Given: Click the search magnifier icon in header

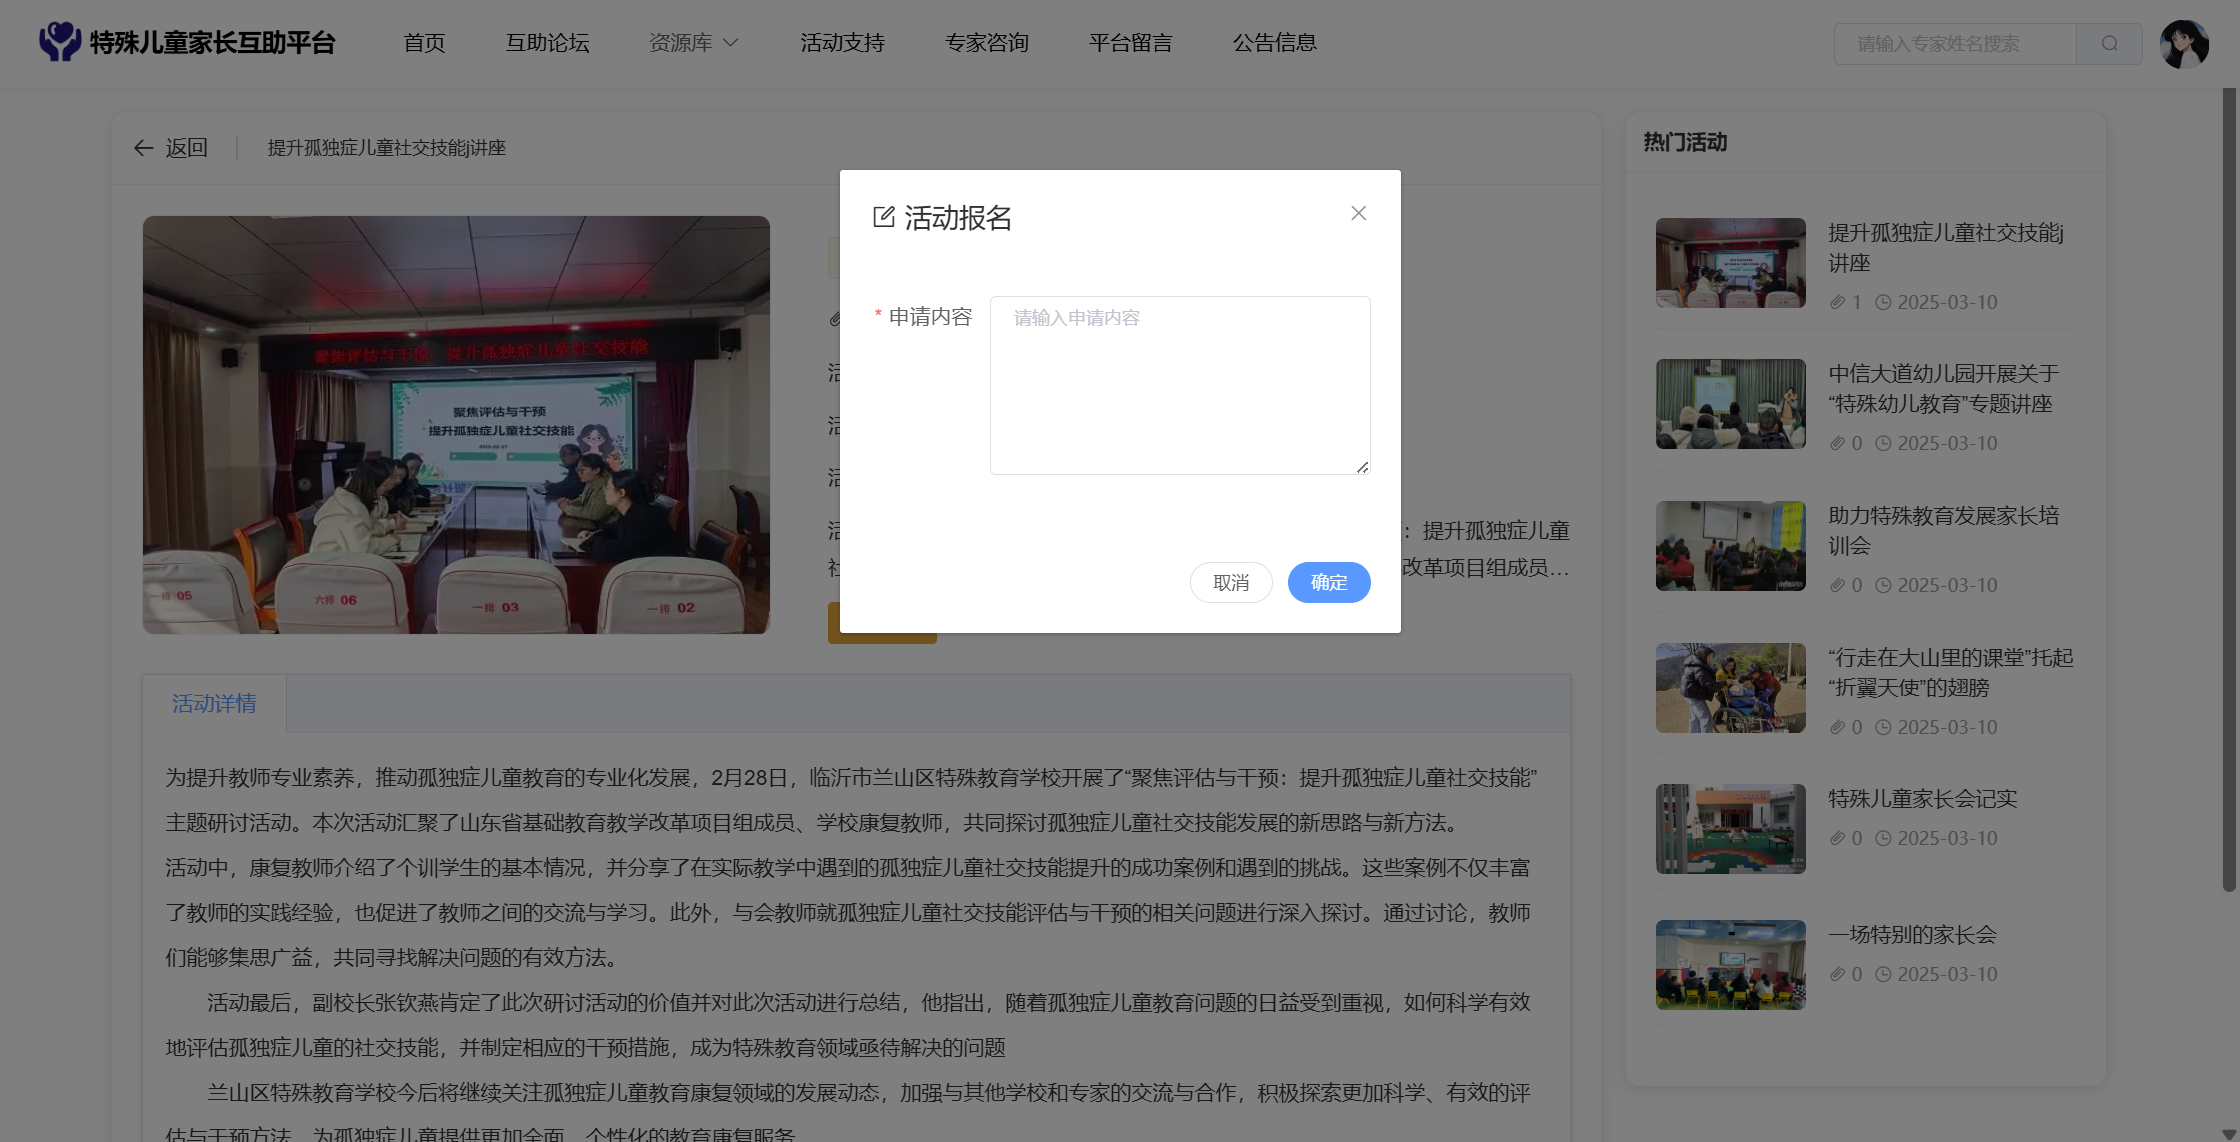Looking at the screenshot, I should click(x=2109, y=43).
